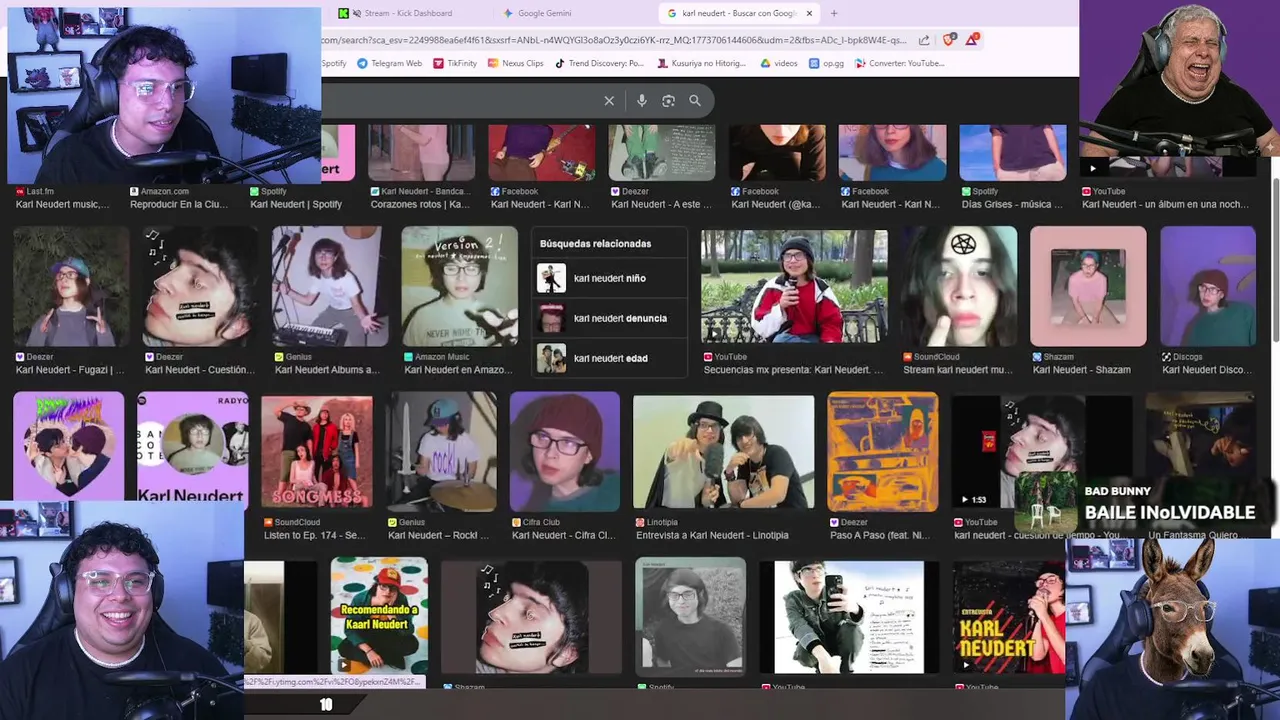Open the phone selfie tracklist image
Viewport: 1280px width, 720px height.
coord(849,615)
